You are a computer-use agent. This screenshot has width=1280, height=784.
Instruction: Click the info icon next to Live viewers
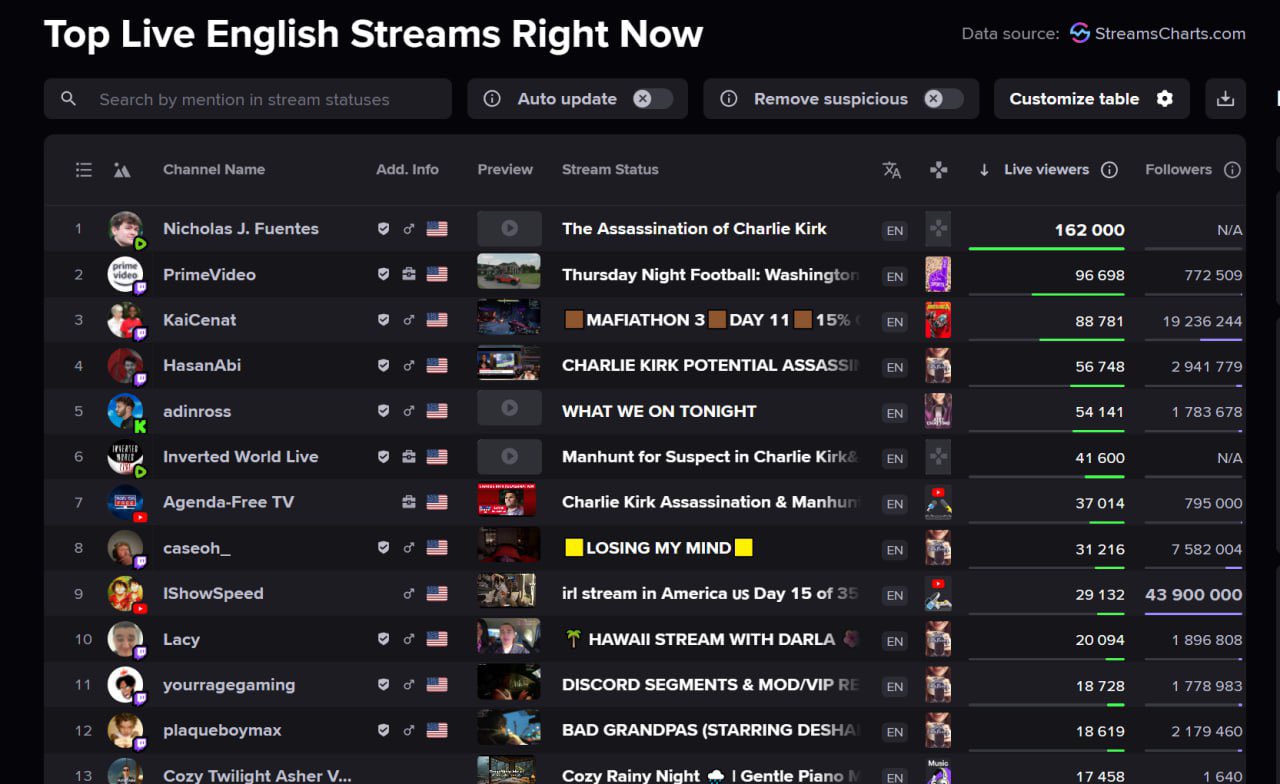click(x=1109, y=170)
